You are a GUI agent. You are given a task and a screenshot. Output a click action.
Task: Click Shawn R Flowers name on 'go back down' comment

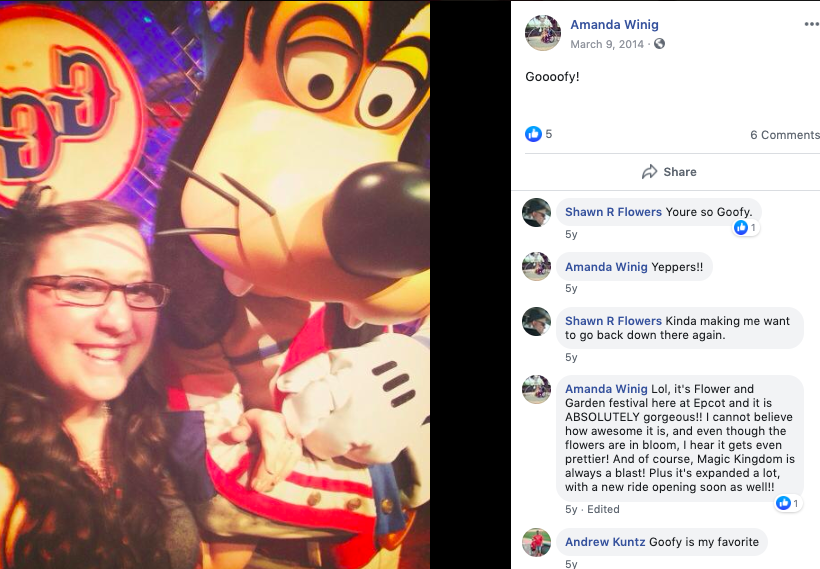point(613,321)
